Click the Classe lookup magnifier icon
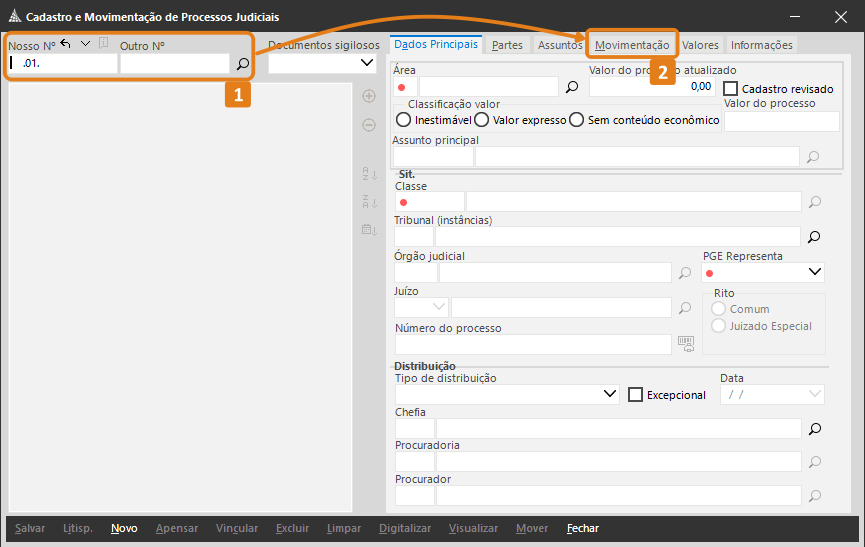The height and width of the screenshot is (547, 865). click(814, 202)
